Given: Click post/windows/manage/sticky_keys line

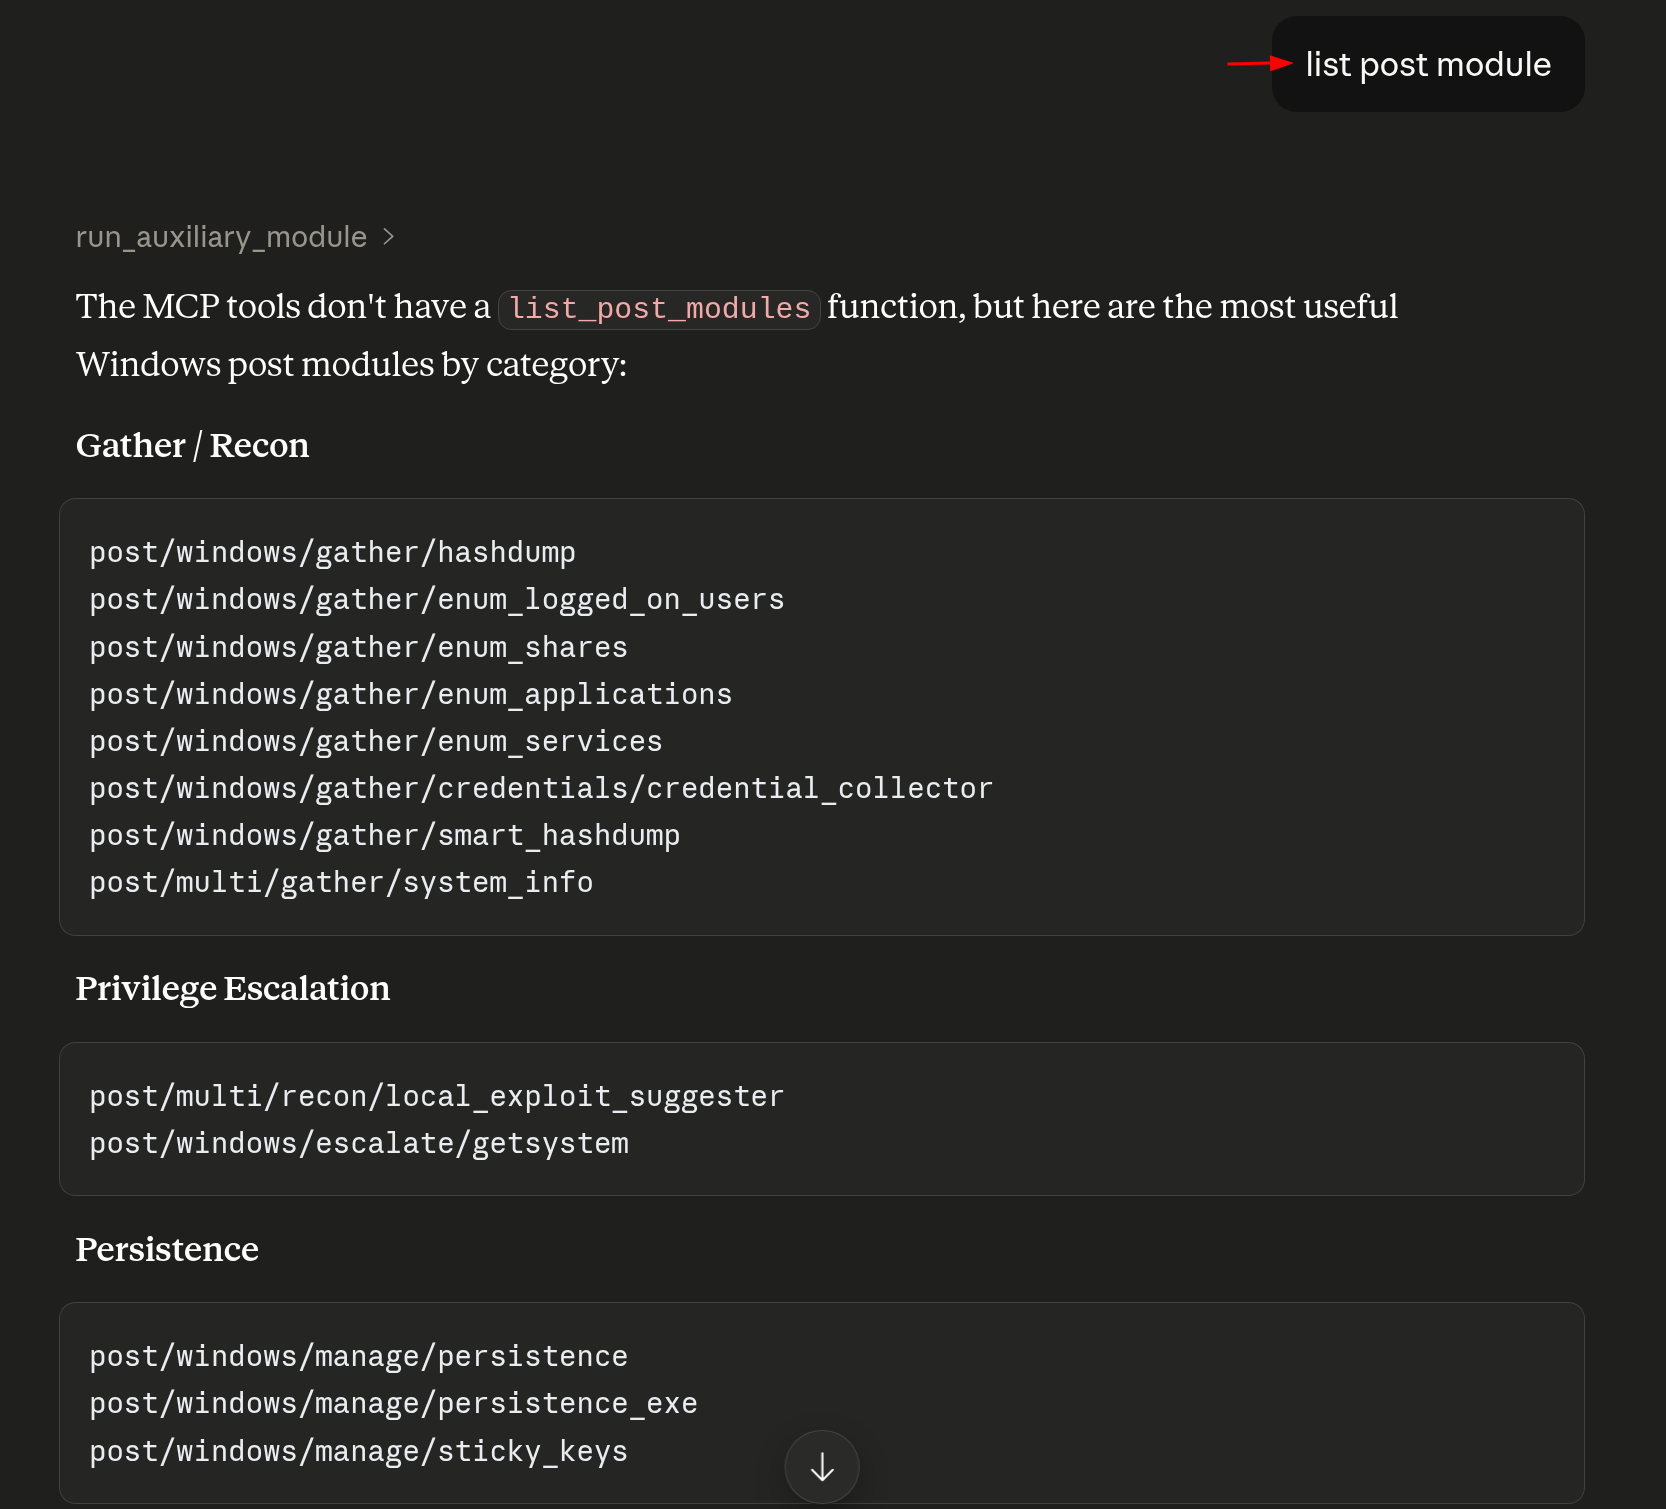Looking at the screenshot, I should tap(358, 1452).
